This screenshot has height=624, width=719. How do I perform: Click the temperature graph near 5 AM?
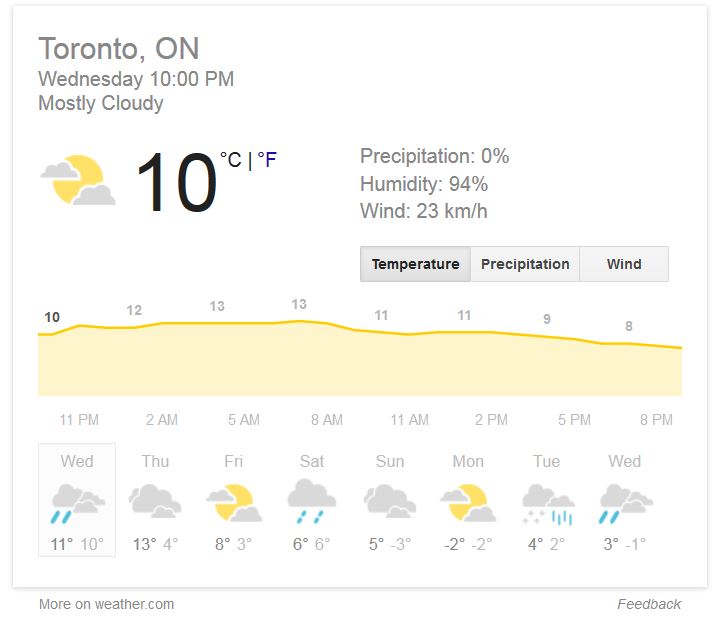pyautogui.click(x=244, y=359)
